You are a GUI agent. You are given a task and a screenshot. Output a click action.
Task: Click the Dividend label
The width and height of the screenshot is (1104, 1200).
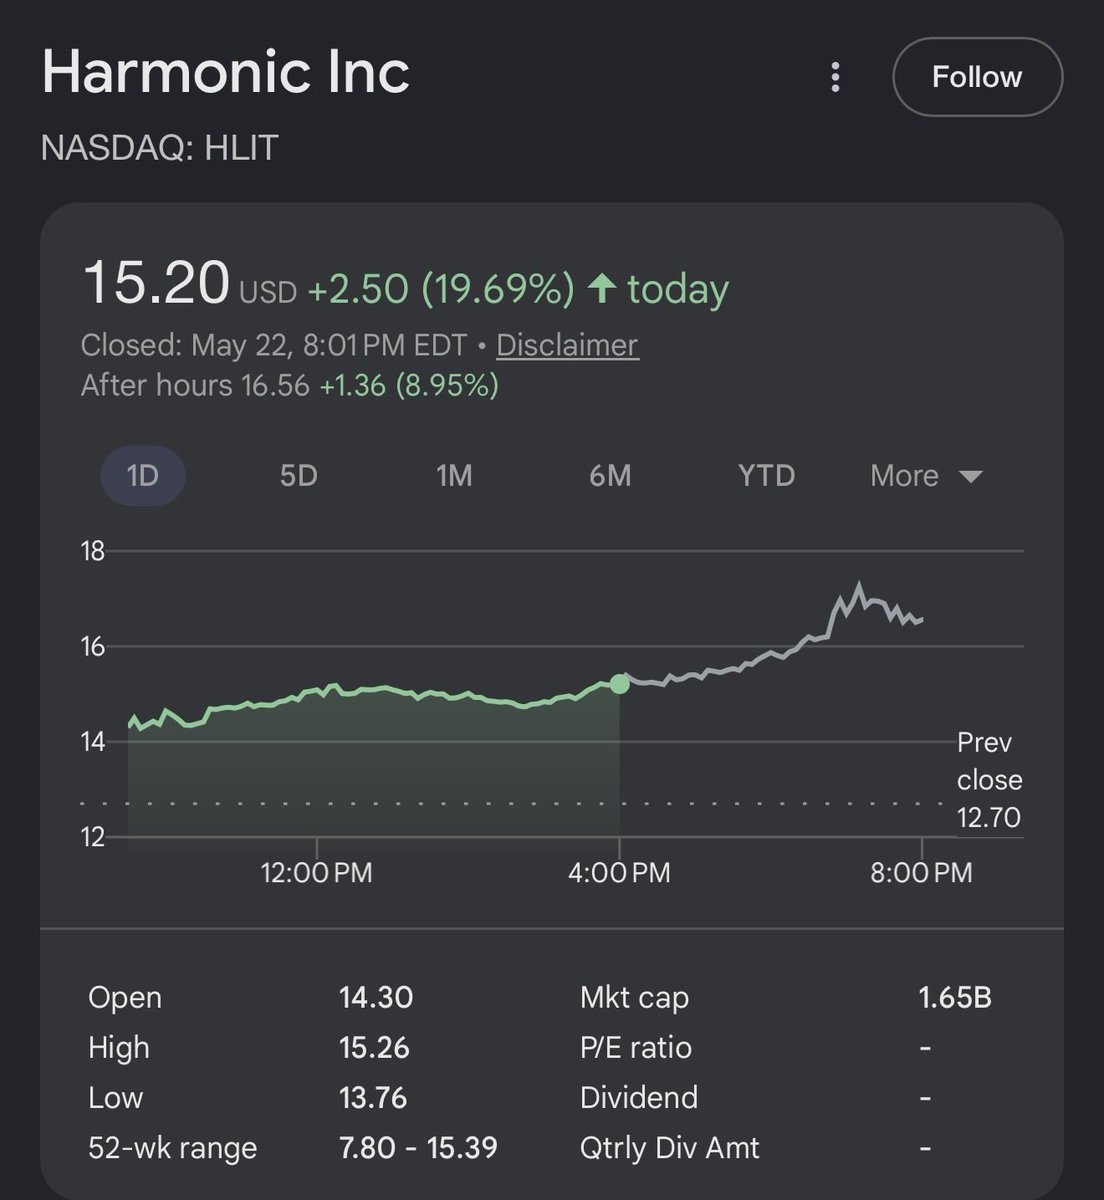(639, 1098)
